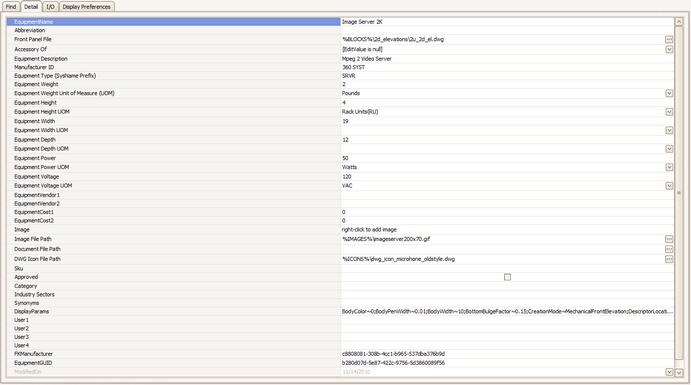The width and height of the screenshot is (691, 385).
Task: Select the User4 row label
Action: (21, 345)
